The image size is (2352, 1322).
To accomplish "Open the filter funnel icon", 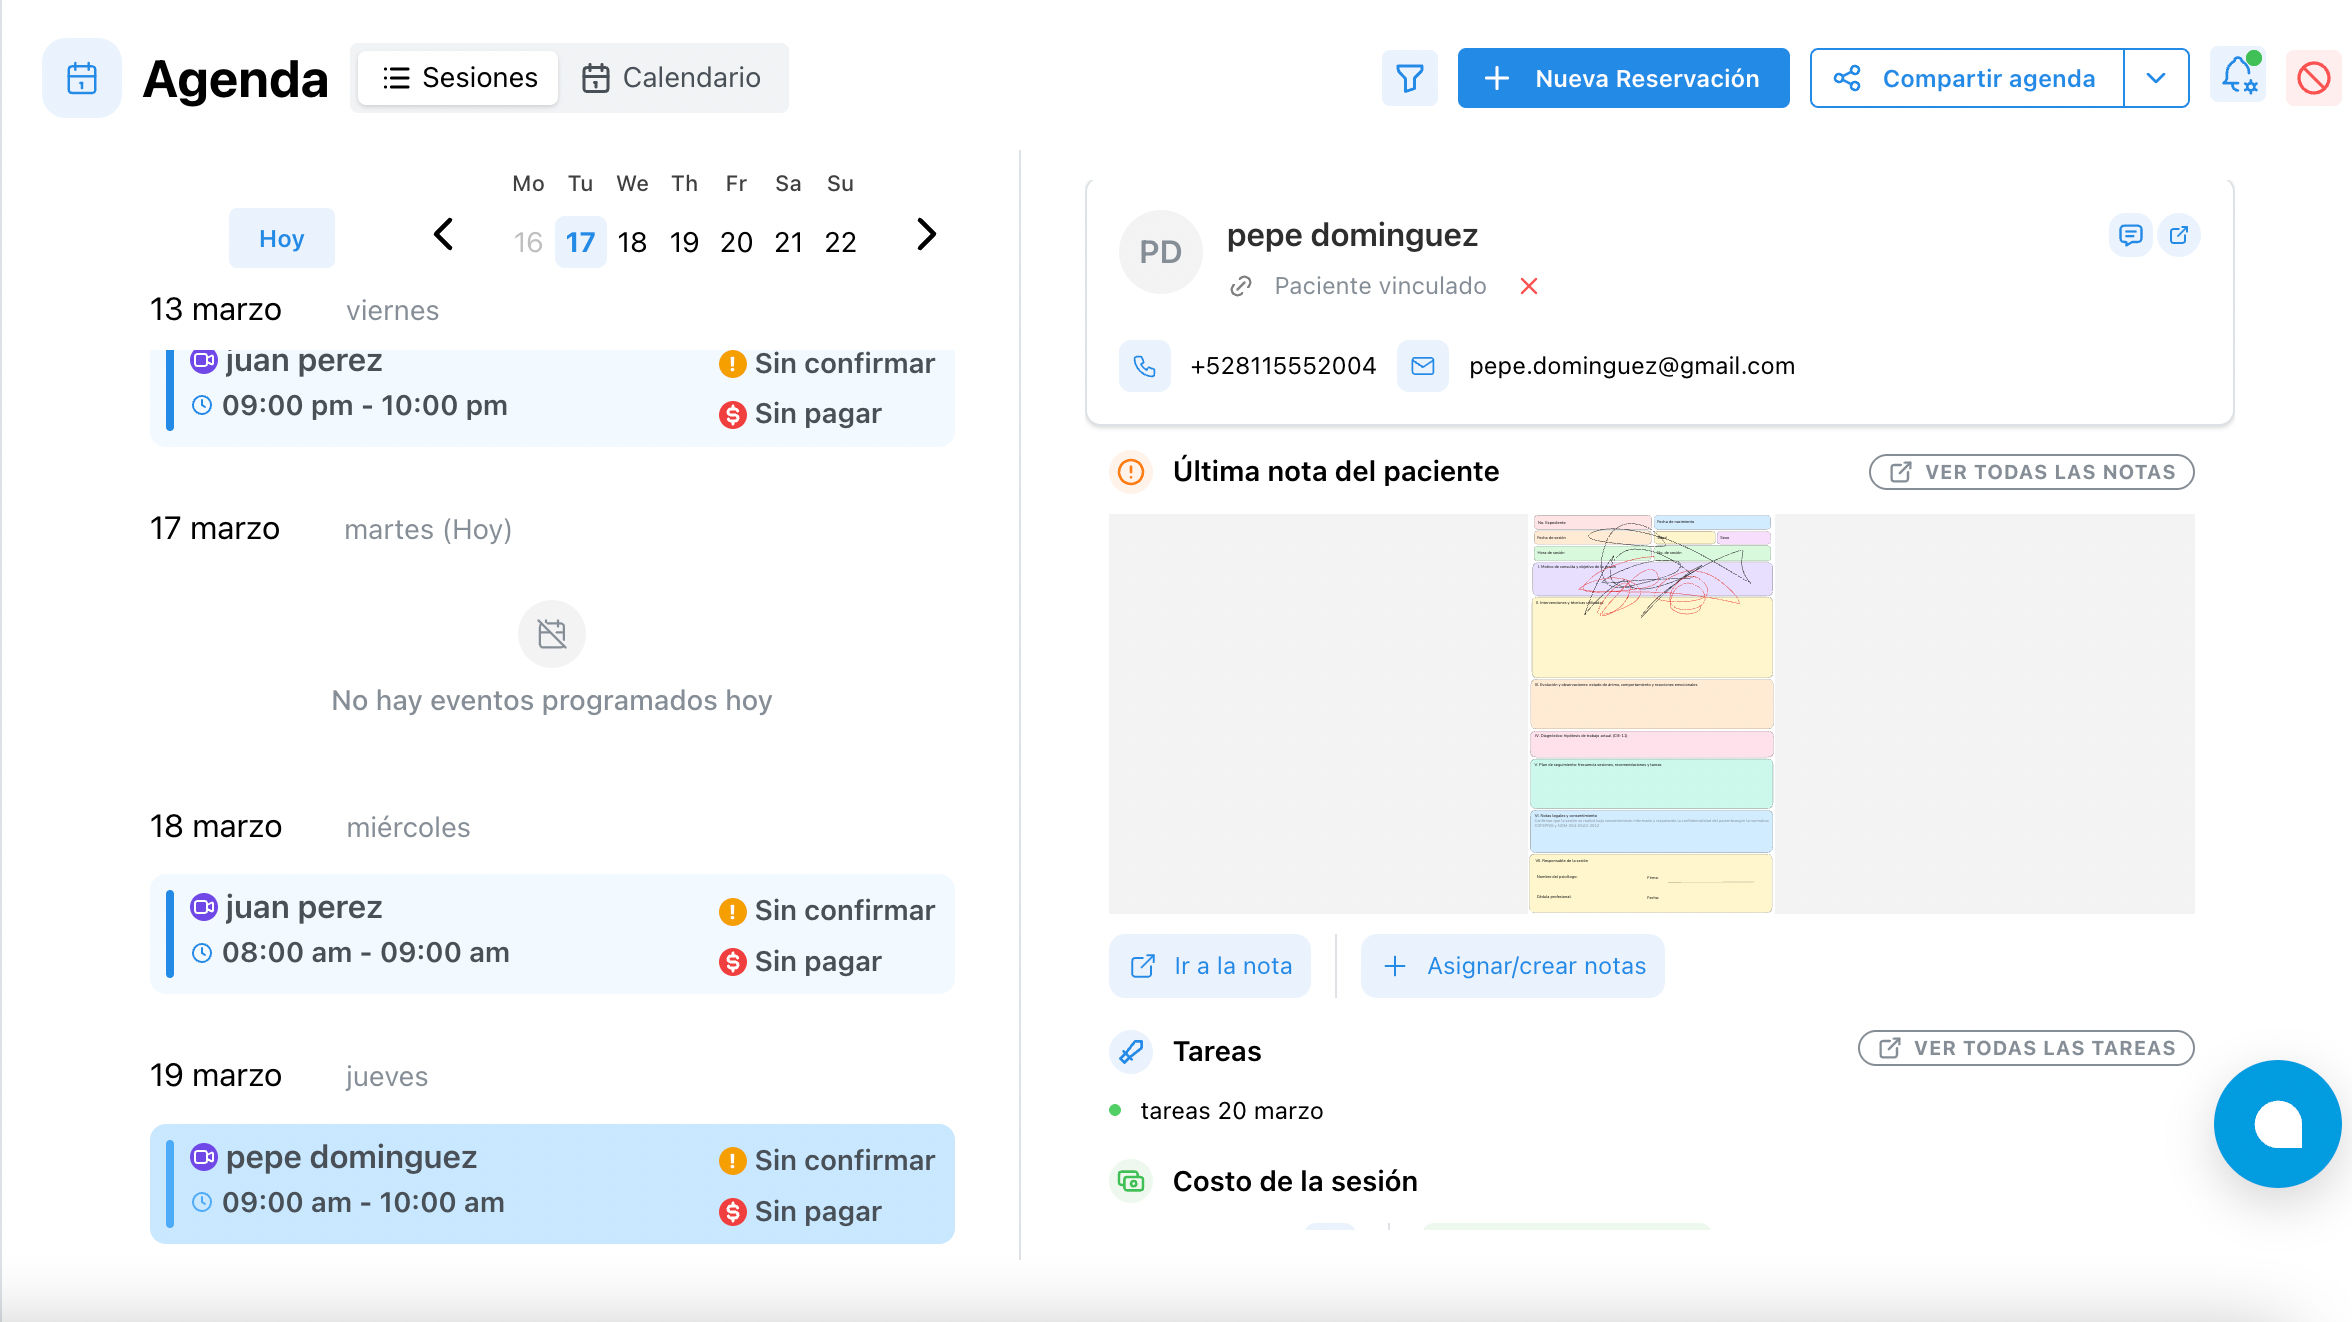I will point(1409,78).
